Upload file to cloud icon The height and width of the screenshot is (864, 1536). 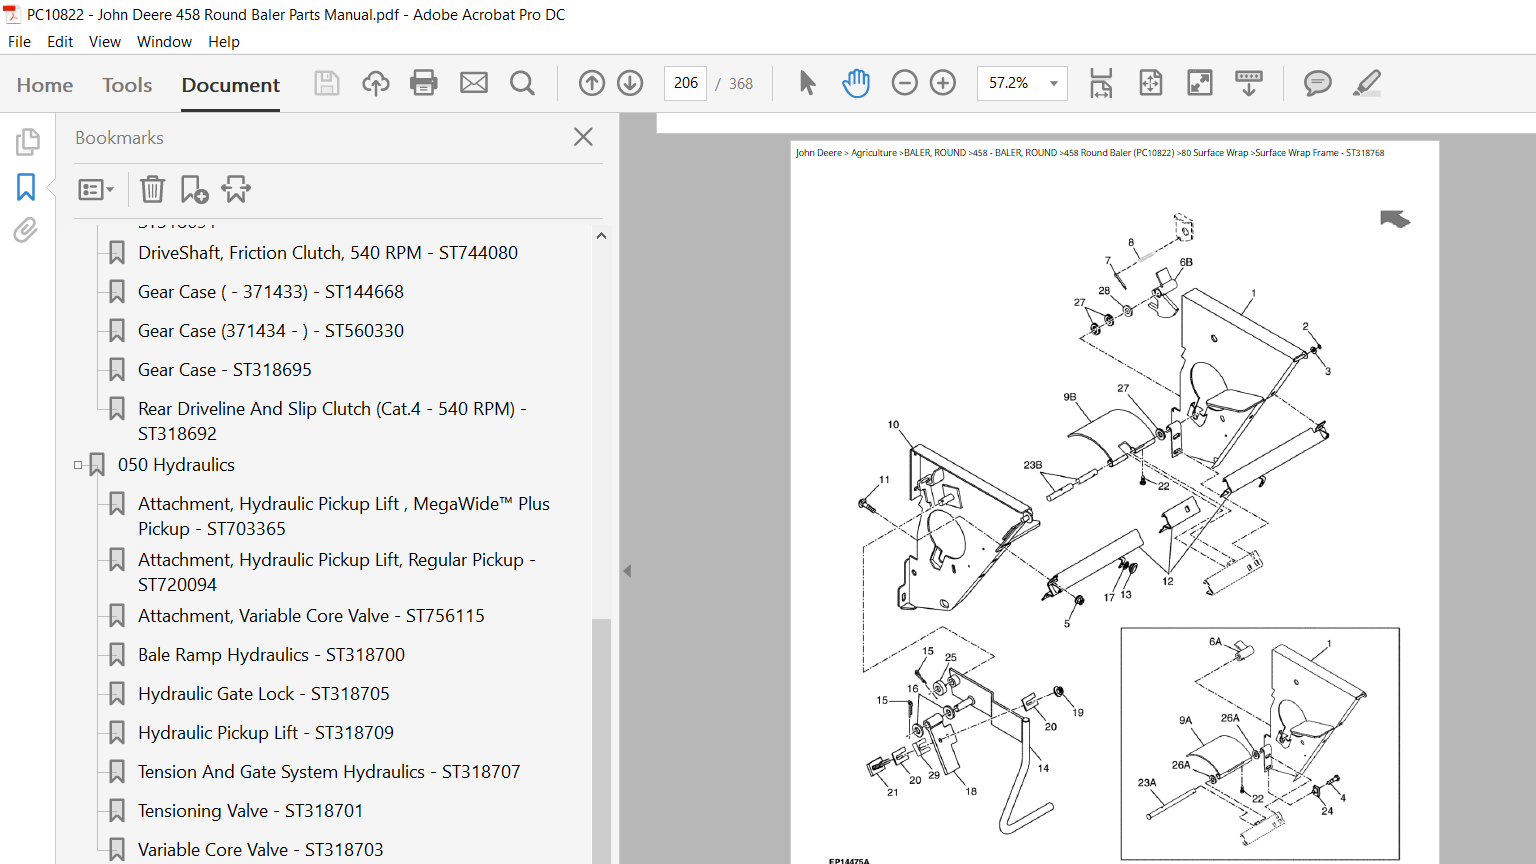point(375,83)
